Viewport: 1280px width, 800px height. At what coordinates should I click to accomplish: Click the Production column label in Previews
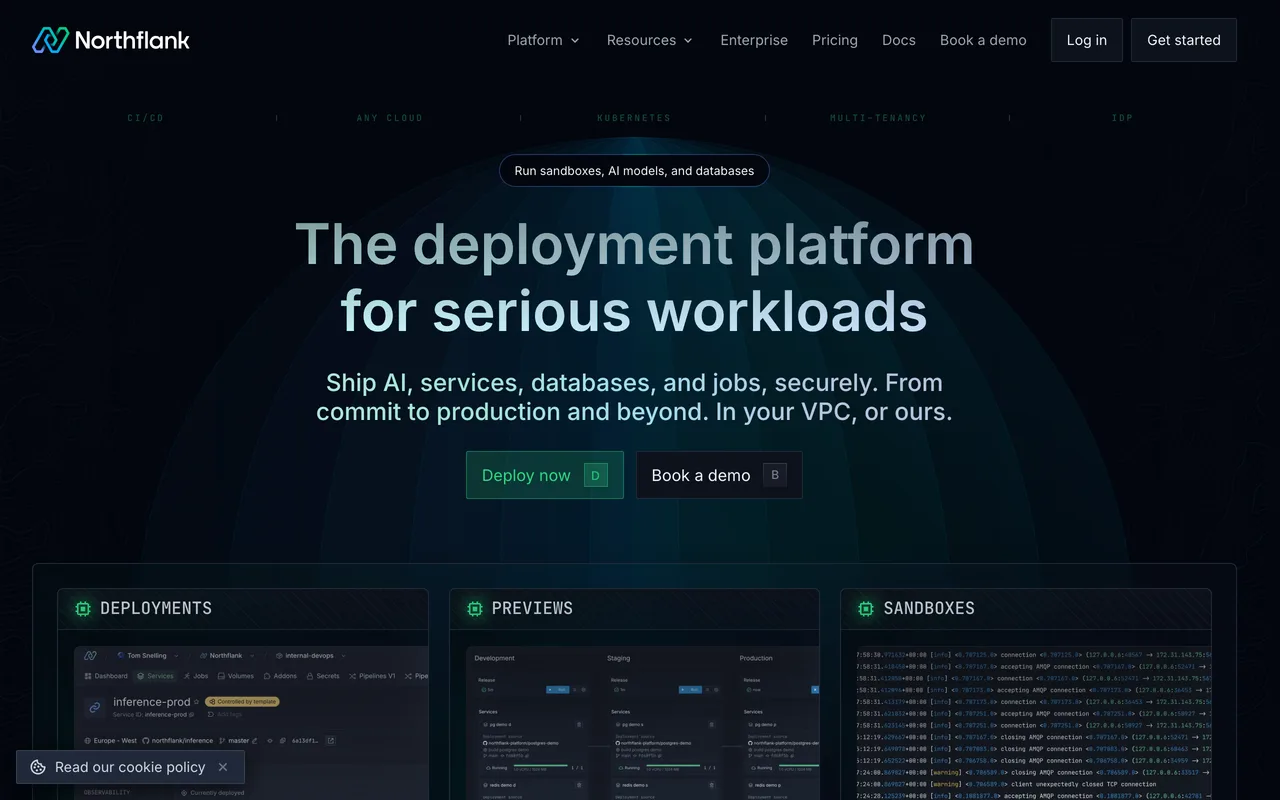756,658
